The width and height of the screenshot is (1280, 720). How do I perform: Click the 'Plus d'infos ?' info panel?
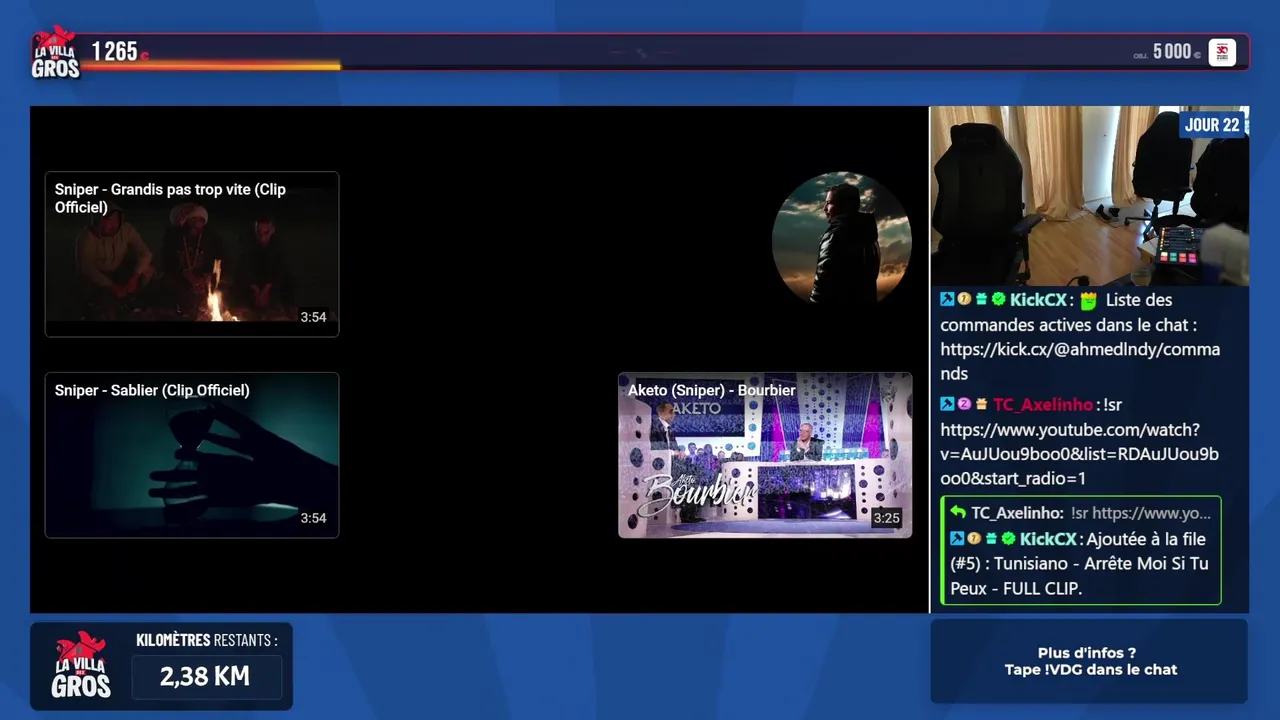point(1089,661)
